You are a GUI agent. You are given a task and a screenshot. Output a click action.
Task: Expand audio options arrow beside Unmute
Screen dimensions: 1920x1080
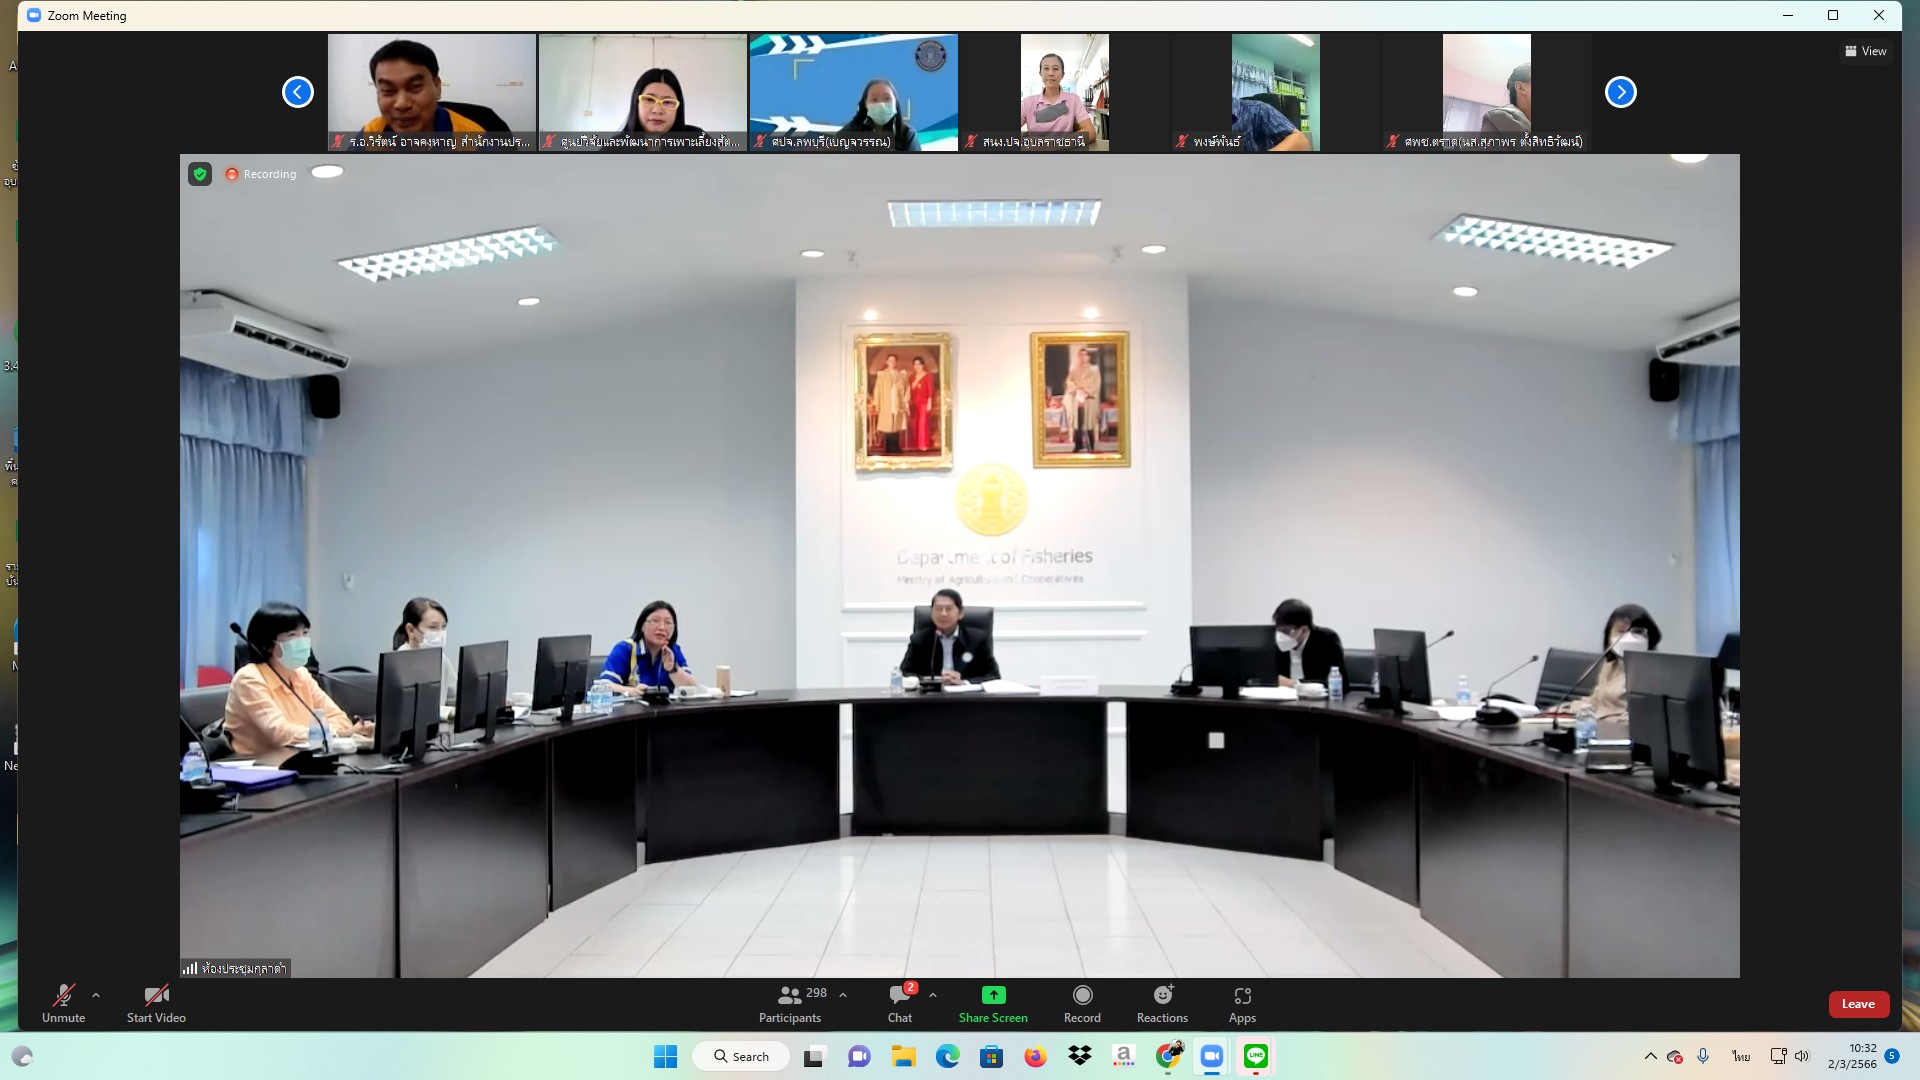[x=96, y=995]
